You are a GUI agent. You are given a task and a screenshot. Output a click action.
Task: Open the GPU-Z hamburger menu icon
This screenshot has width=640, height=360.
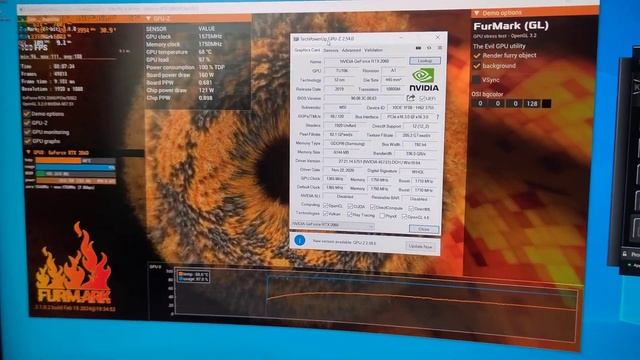tap(440, 48)
